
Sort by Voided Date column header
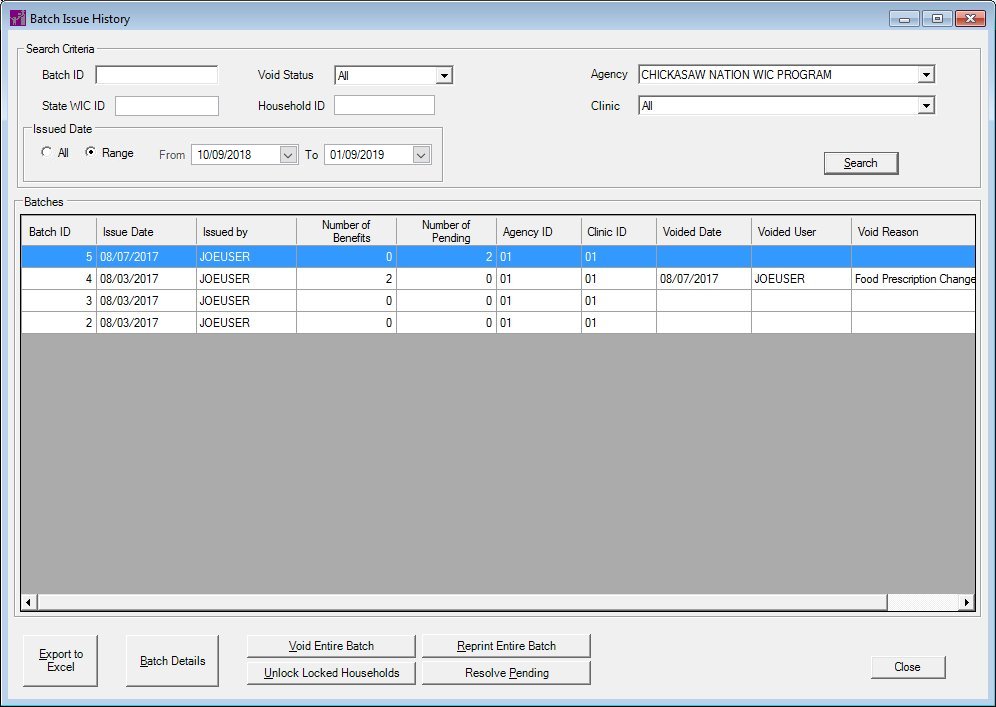click(x=704, y=231)
